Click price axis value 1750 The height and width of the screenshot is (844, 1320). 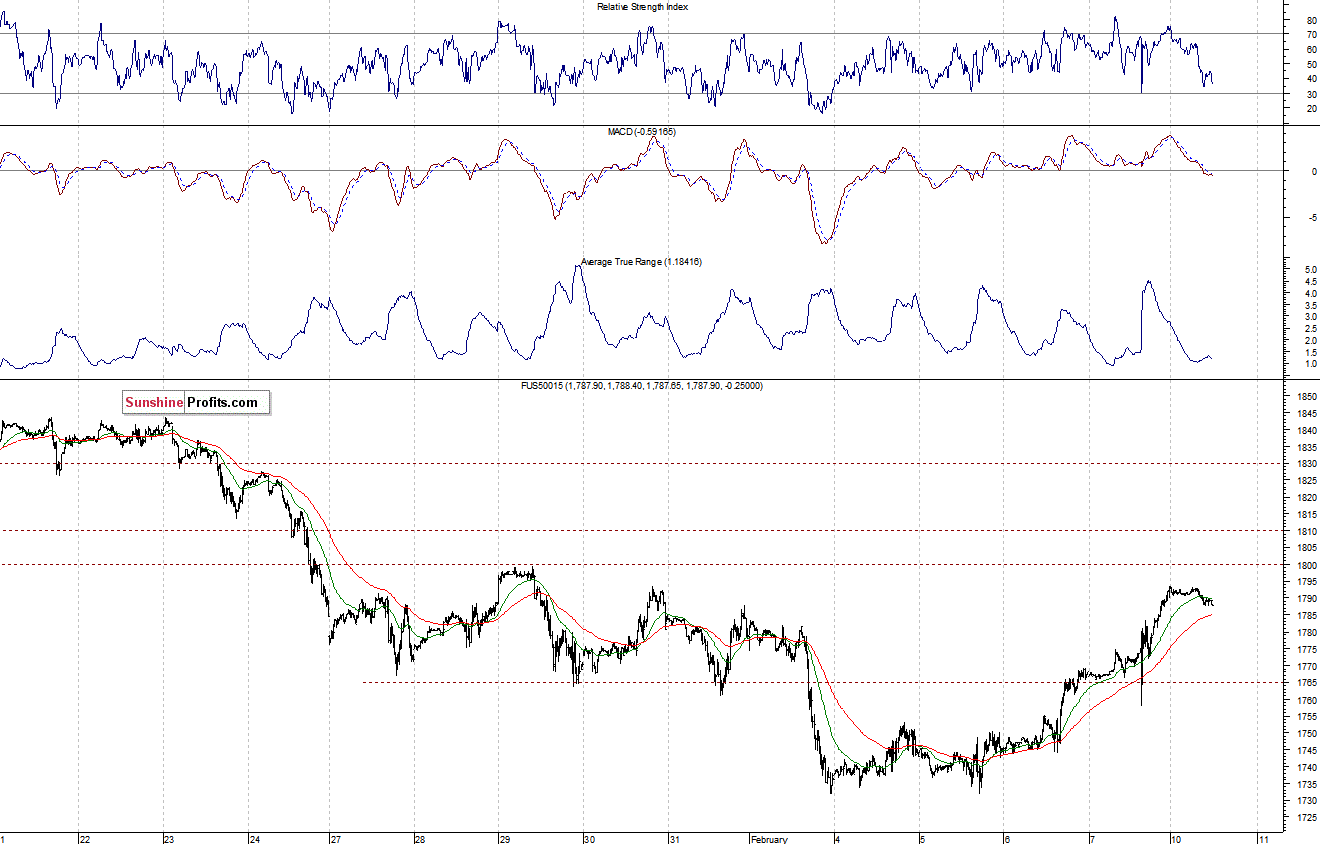coord(1305,733)
